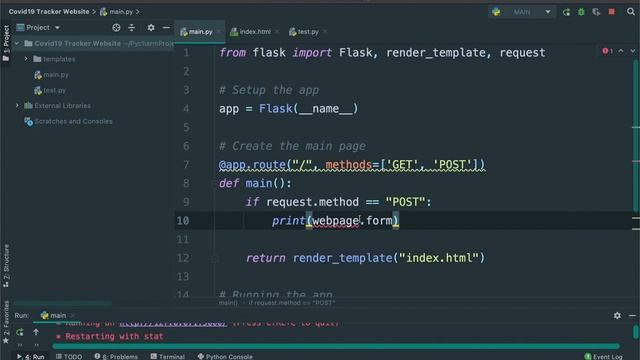
Task: Collapse all in the Project panel toolbar
Action: [x=131, y=27]
